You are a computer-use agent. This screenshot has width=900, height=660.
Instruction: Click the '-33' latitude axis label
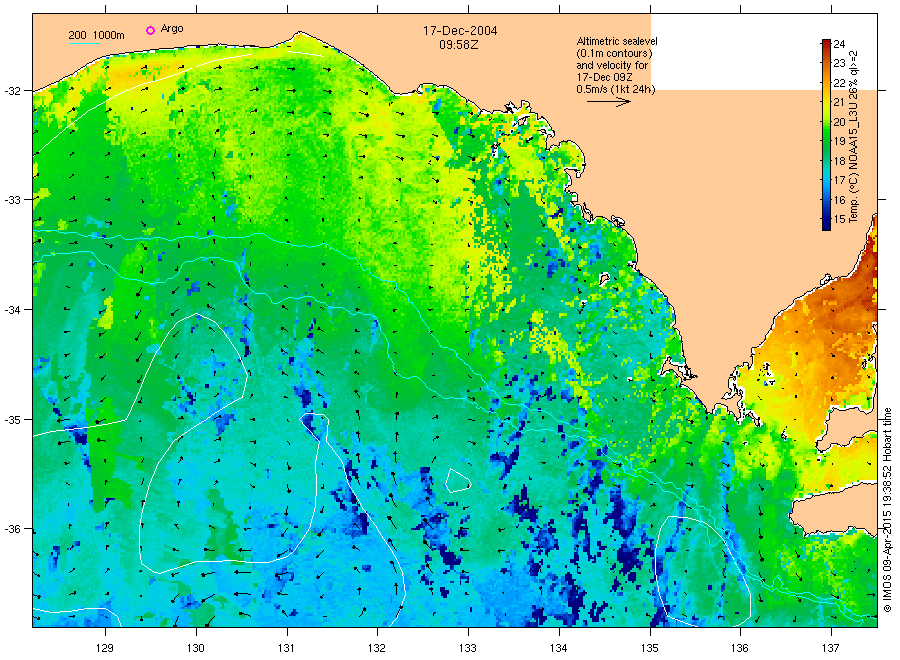[x=12, y=200]
